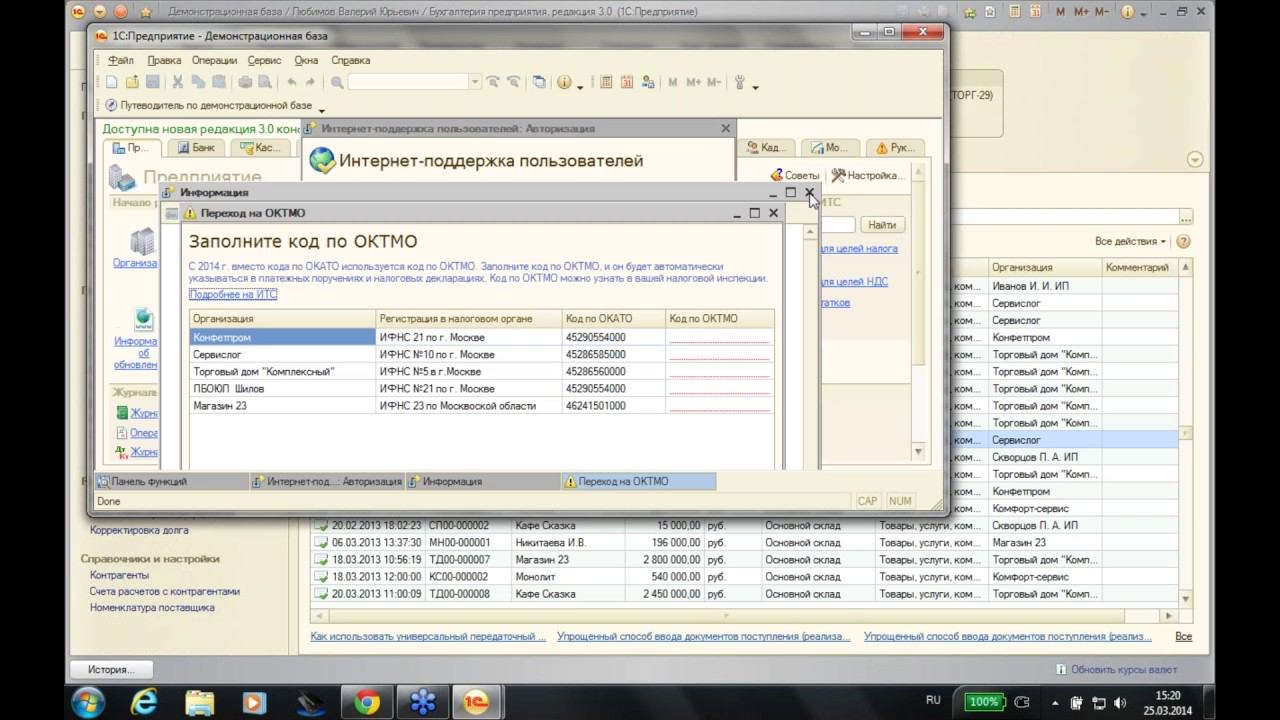The height and width of the screenshot is (720, 1280).
Task: Click the Find magnifier toolbar icon
Action: point(337,82)
